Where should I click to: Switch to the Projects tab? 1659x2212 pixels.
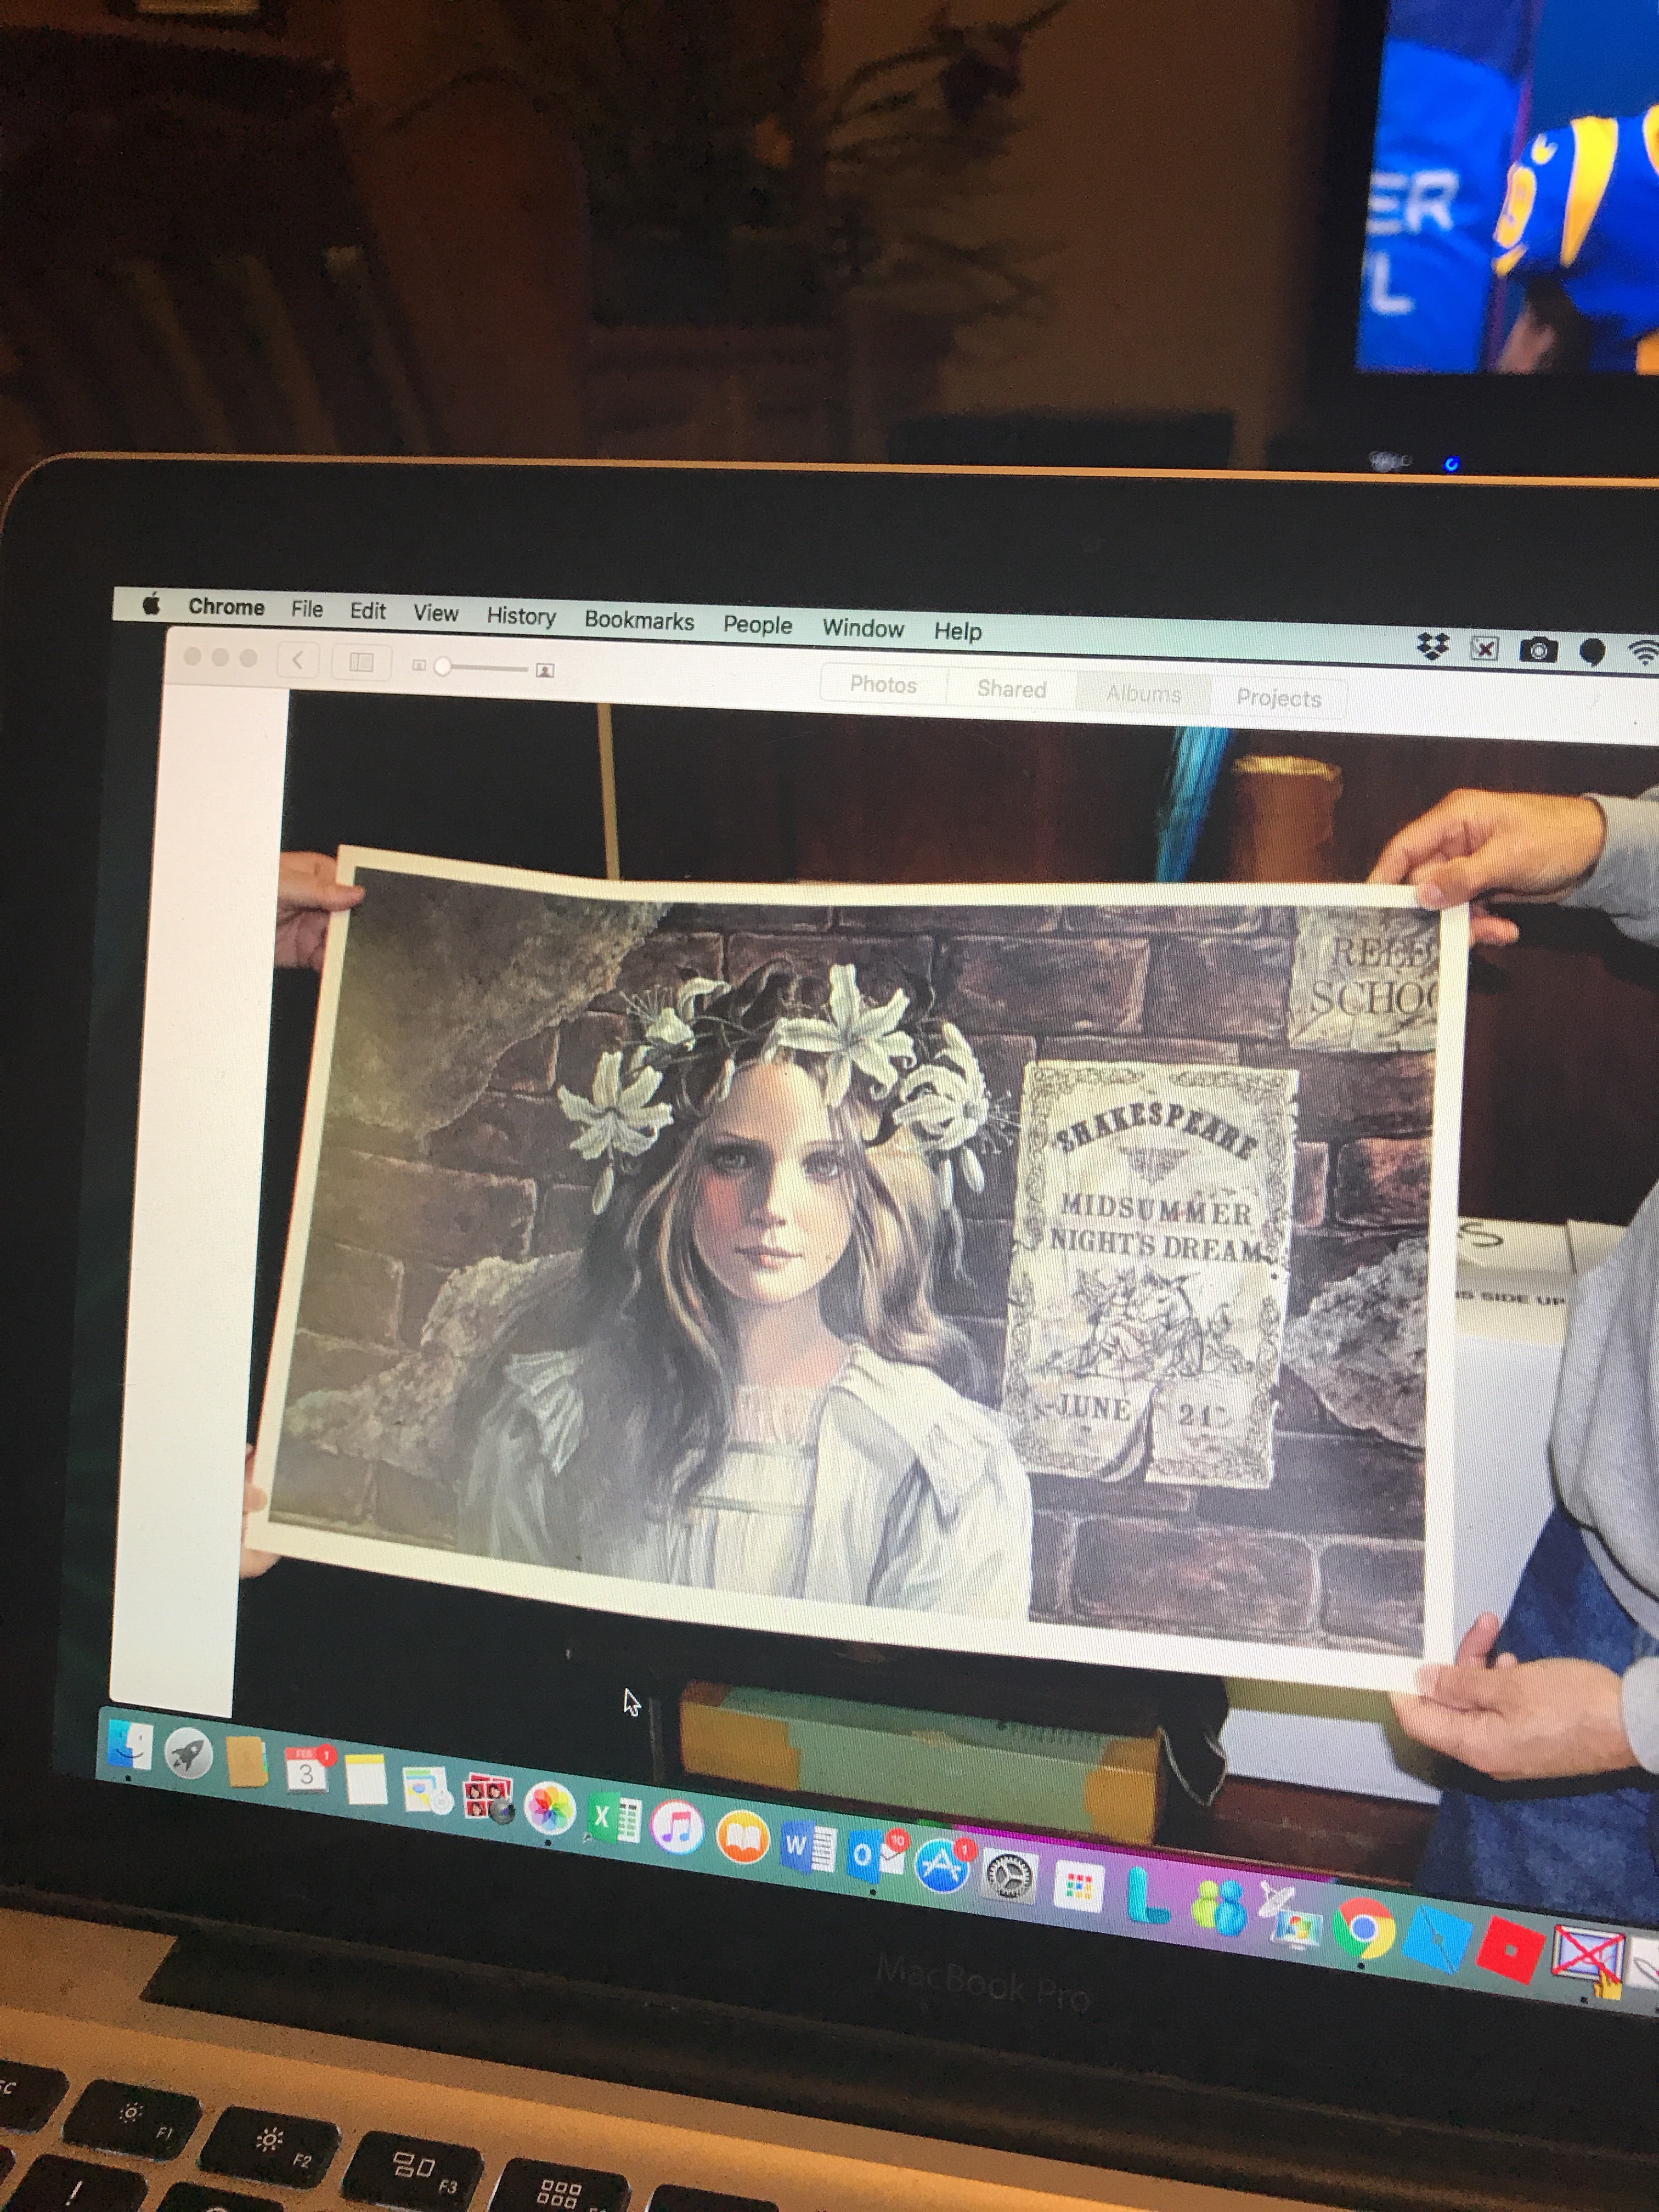click(x=1279, y=698)
